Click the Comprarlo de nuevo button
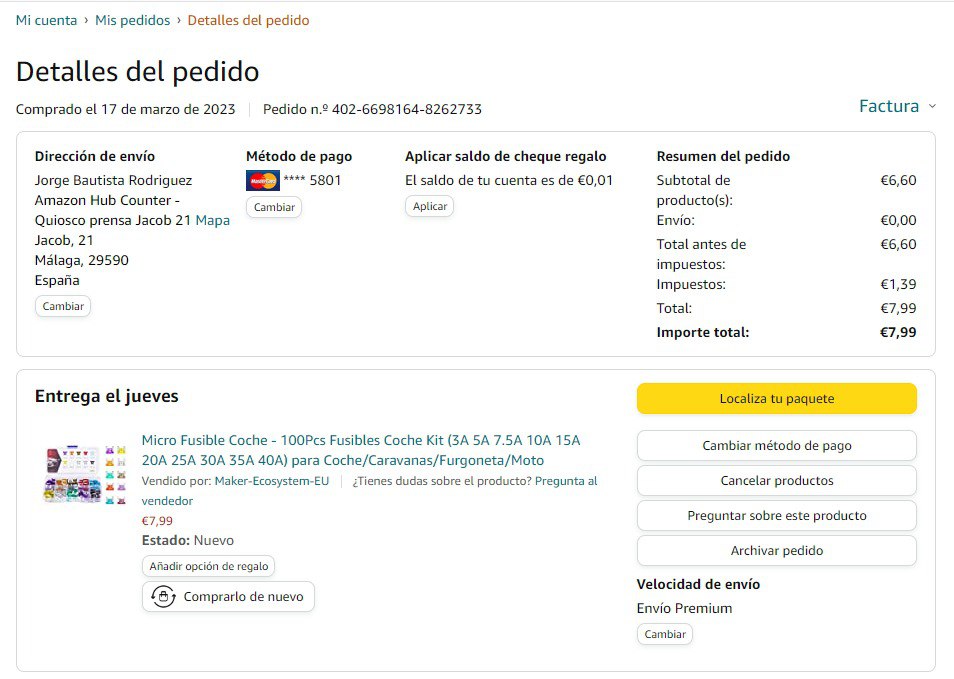 coord(228,597)
